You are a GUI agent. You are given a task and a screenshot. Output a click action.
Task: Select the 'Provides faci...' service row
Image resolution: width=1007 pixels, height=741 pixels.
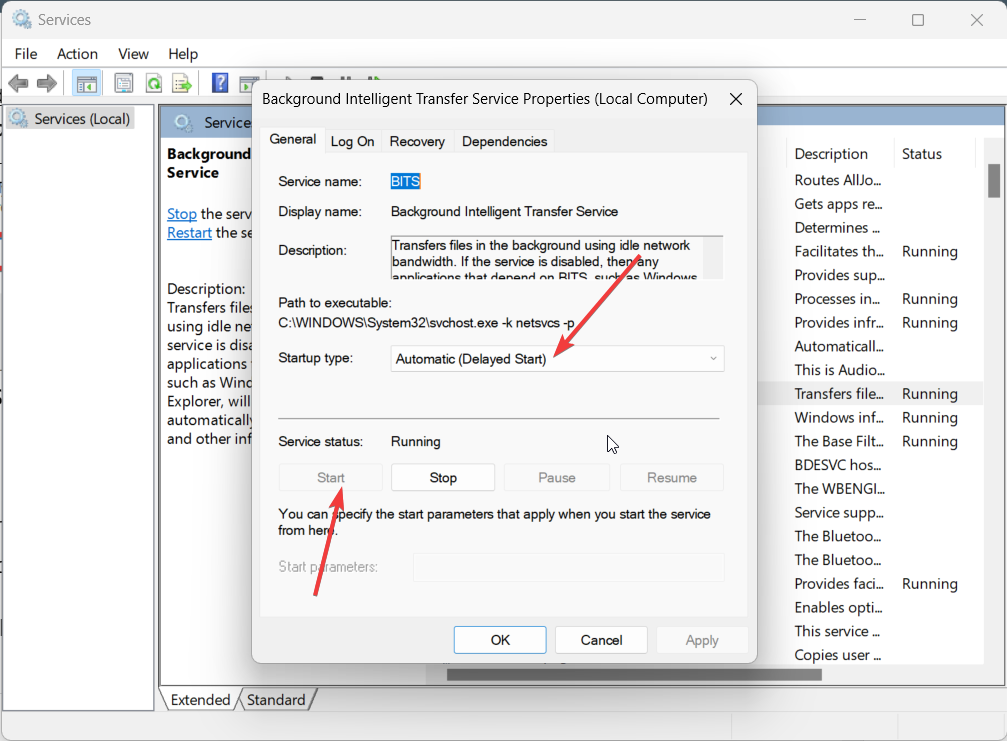(x=870, y=584)
